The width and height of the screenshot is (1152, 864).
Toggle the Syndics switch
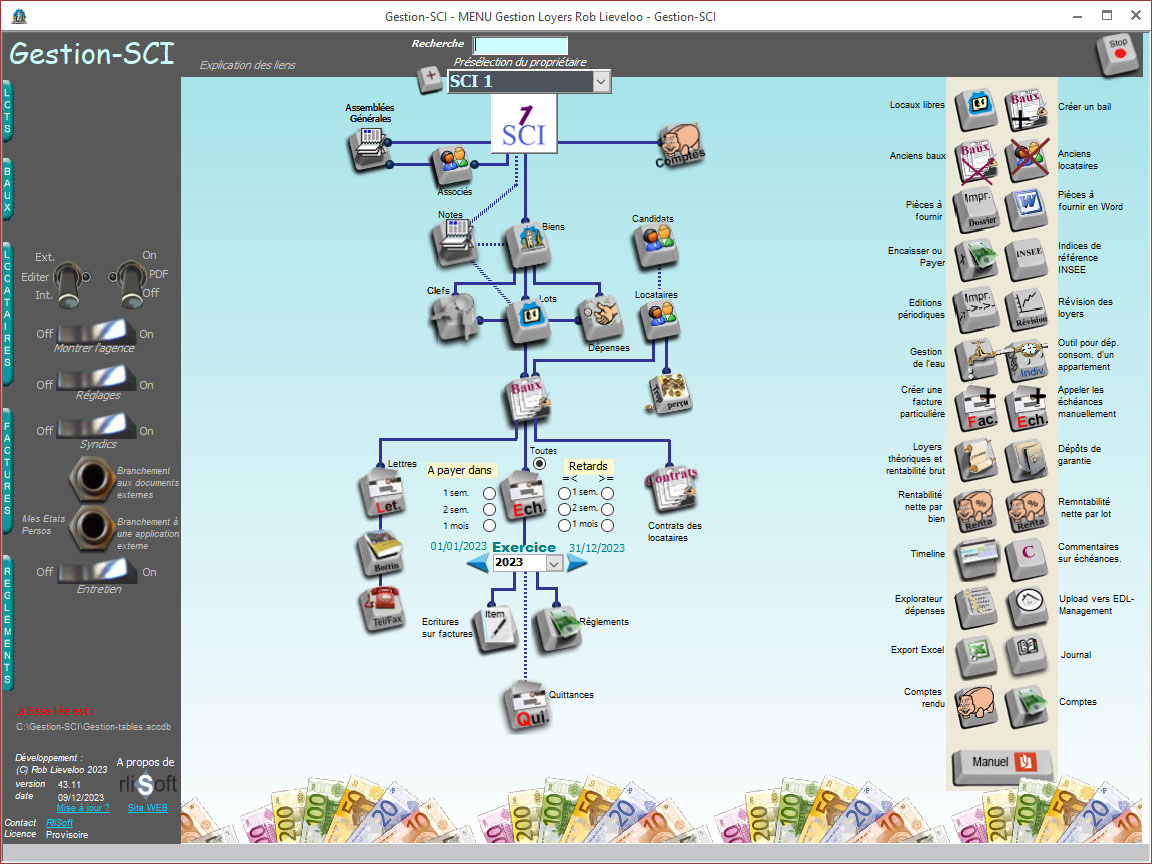click(96, 428)
